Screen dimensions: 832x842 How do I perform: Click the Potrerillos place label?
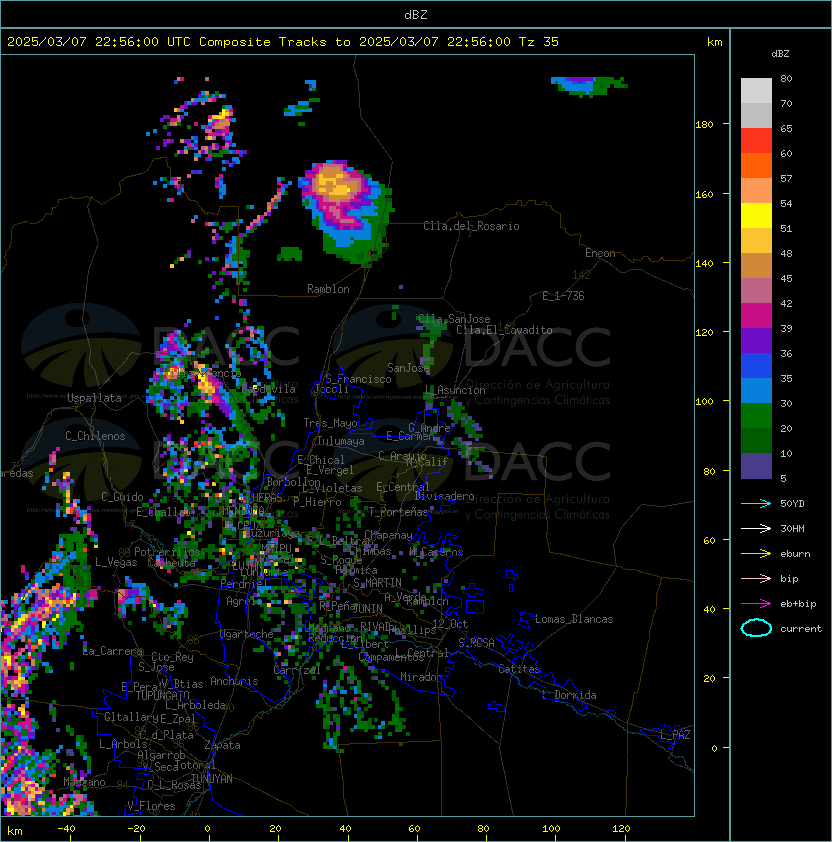tap(167, 552)
